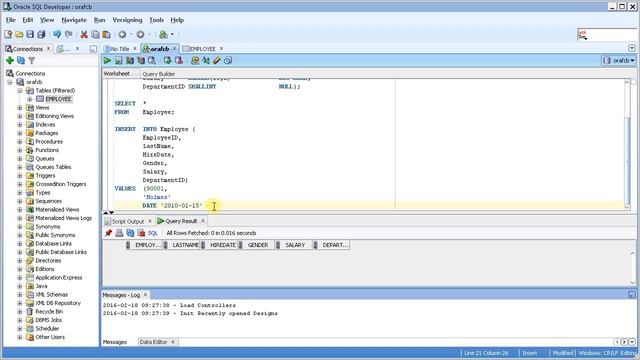
Task: Open the SQL worksheet connection dropdown arrow in main toolbar
Action: pos(172,35)
